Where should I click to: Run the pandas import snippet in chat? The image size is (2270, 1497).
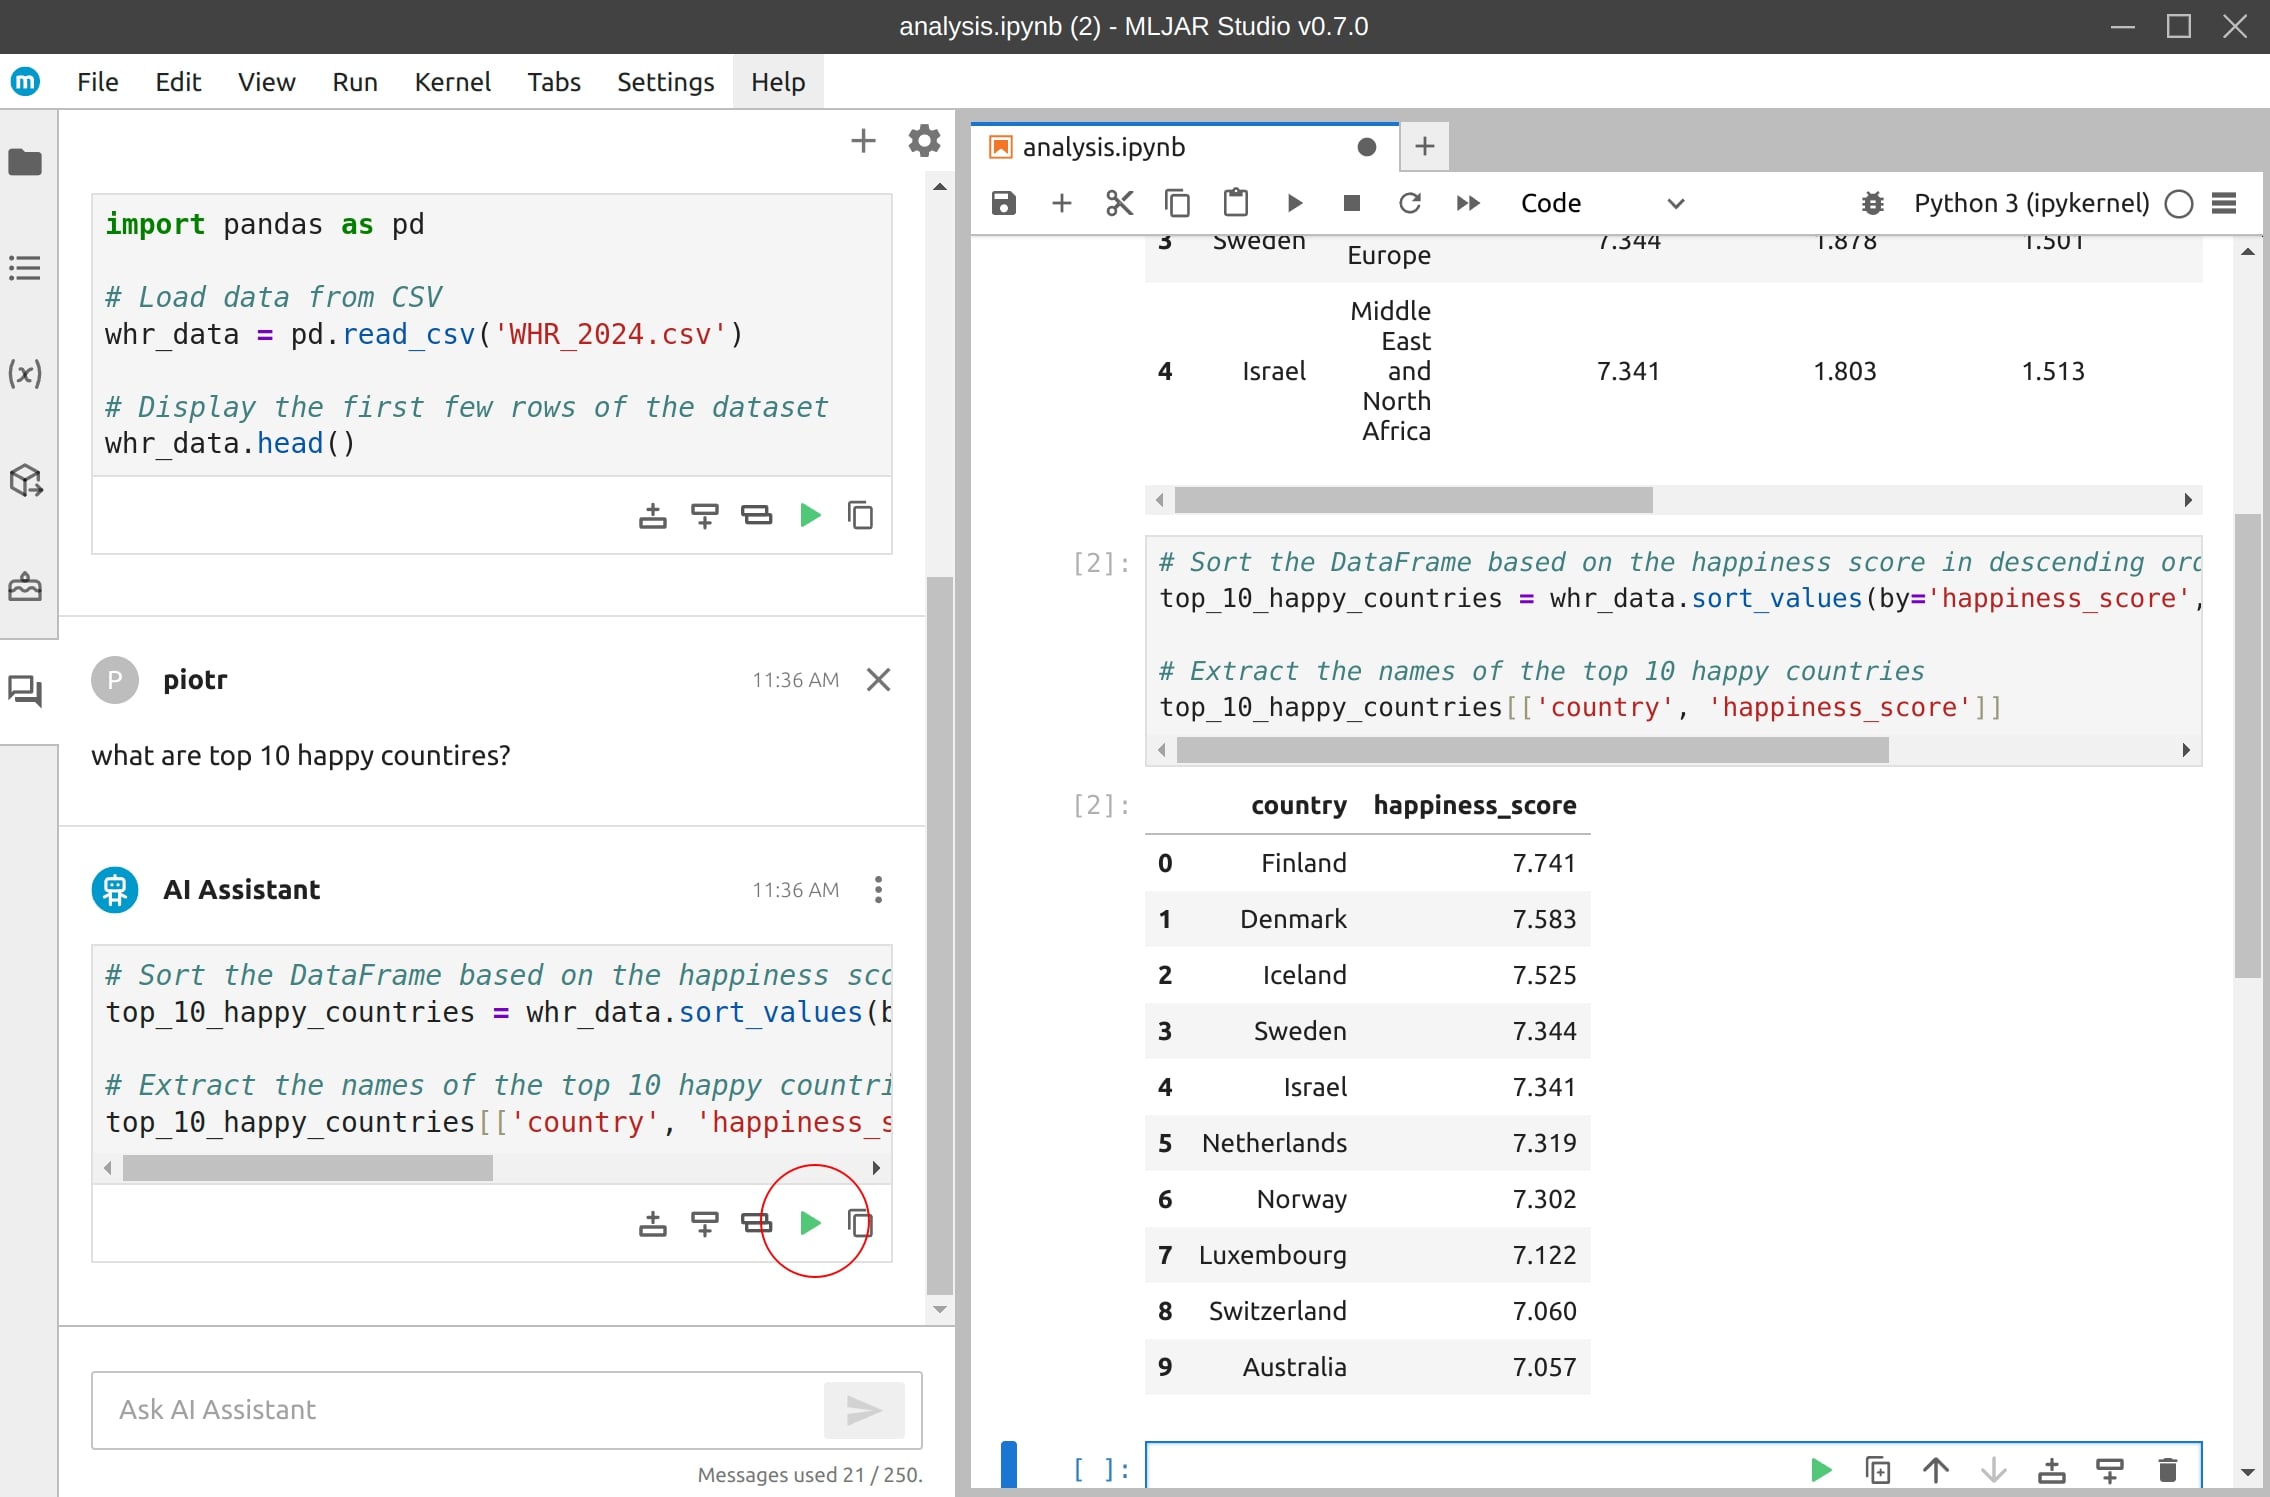coord(810,515)
